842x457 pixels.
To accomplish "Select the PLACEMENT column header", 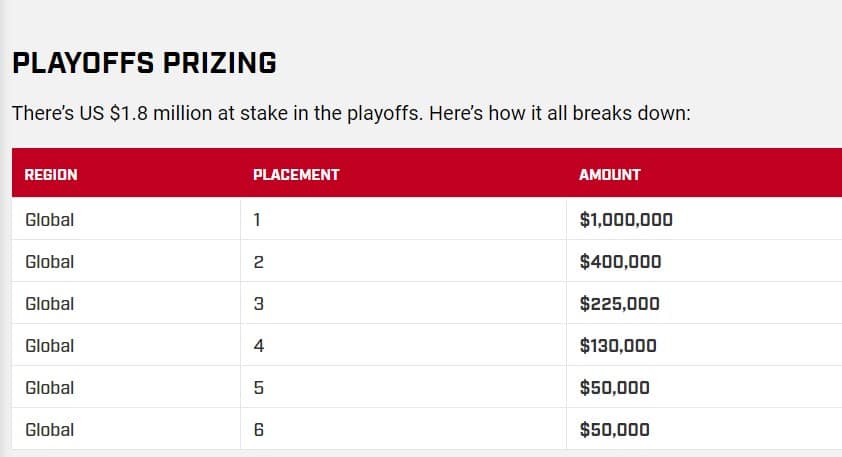I will click(296, 174).
